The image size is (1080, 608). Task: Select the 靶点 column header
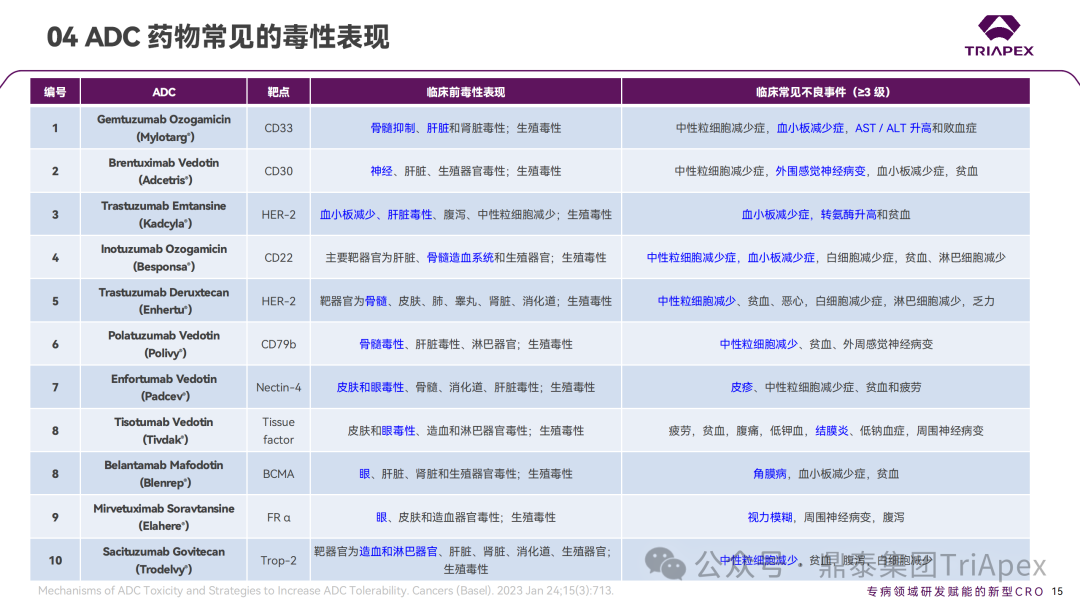pyautogui.click(x=278, y=91)
